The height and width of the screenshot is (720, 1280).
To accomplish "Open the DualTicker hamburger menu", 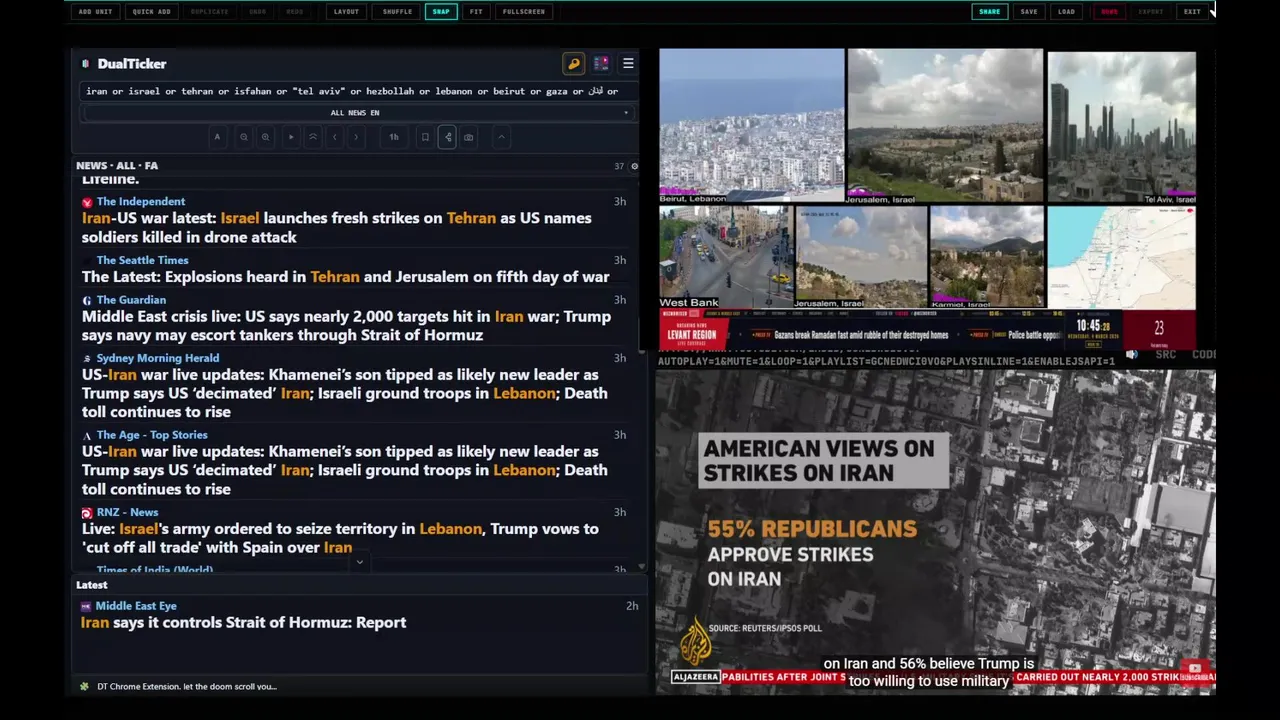I will tap(628, 64).
